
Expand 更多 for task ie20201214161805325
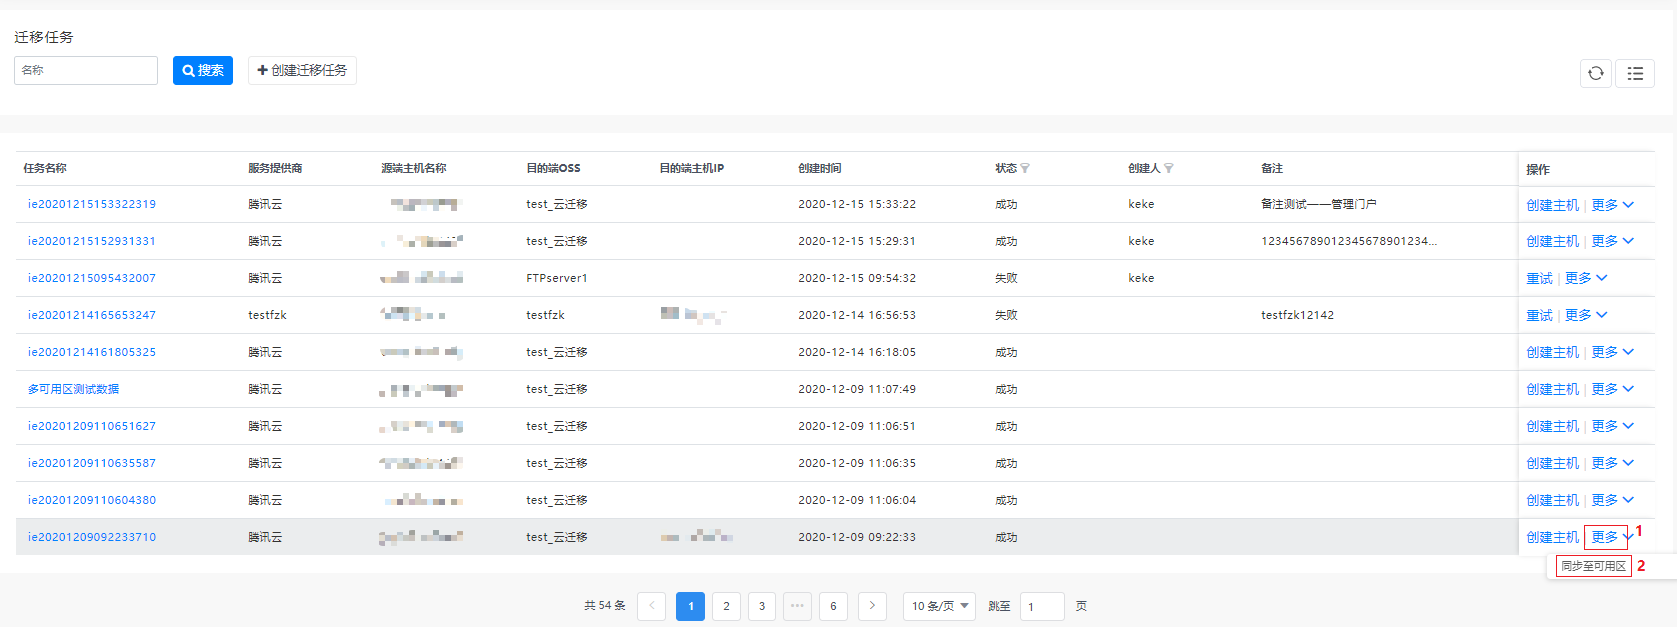1612,352
